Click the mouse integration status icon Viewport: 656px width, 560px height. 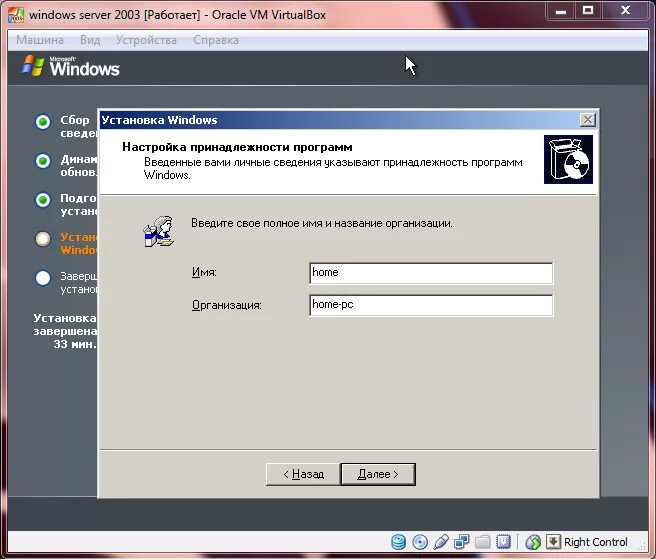click(x=533, y=542)
